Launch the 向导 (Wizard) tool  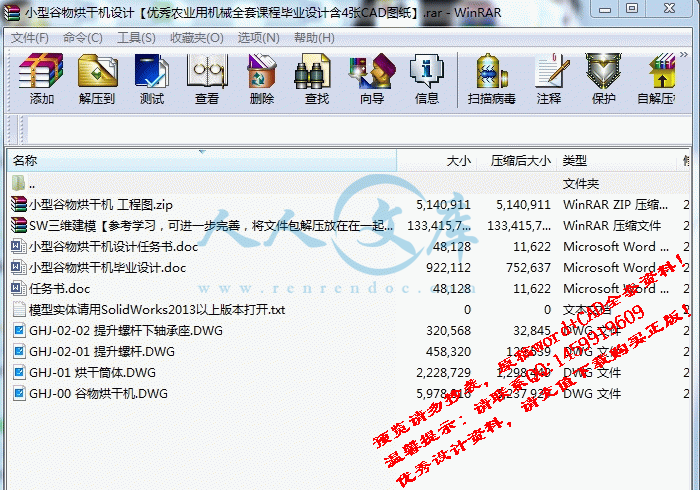372,71
